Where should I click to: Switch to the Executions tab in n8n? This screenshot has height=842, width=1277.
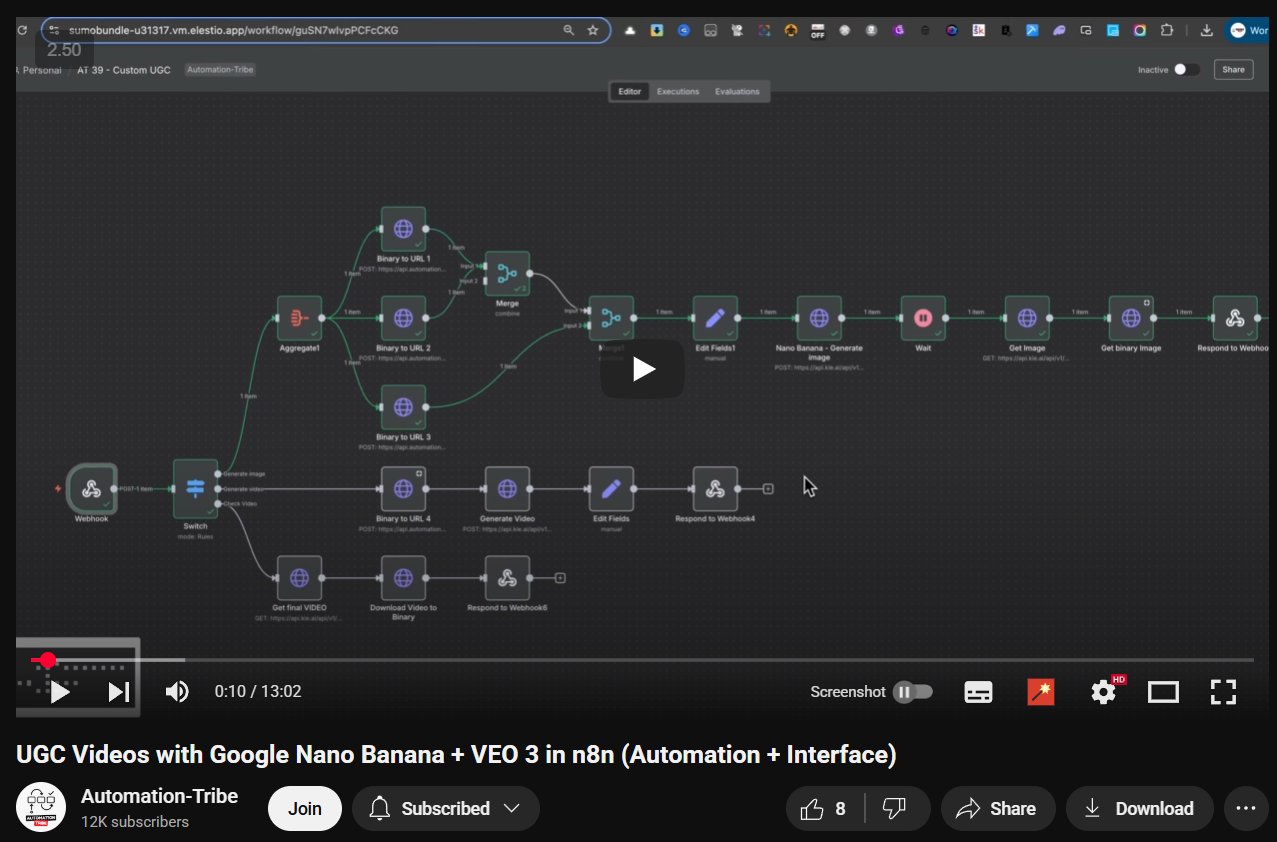678,92
